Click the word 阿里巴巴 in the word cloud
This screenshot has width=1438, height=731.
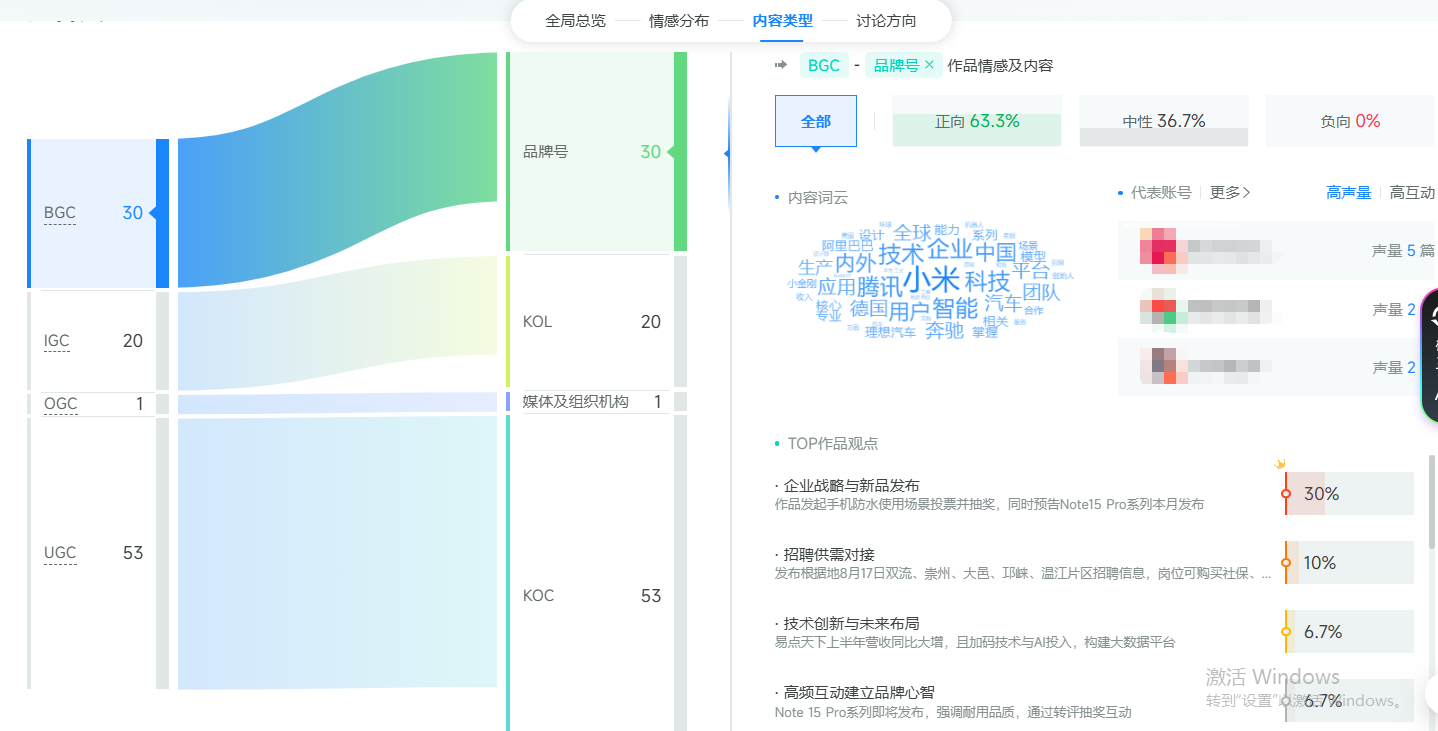coord(848,245)
